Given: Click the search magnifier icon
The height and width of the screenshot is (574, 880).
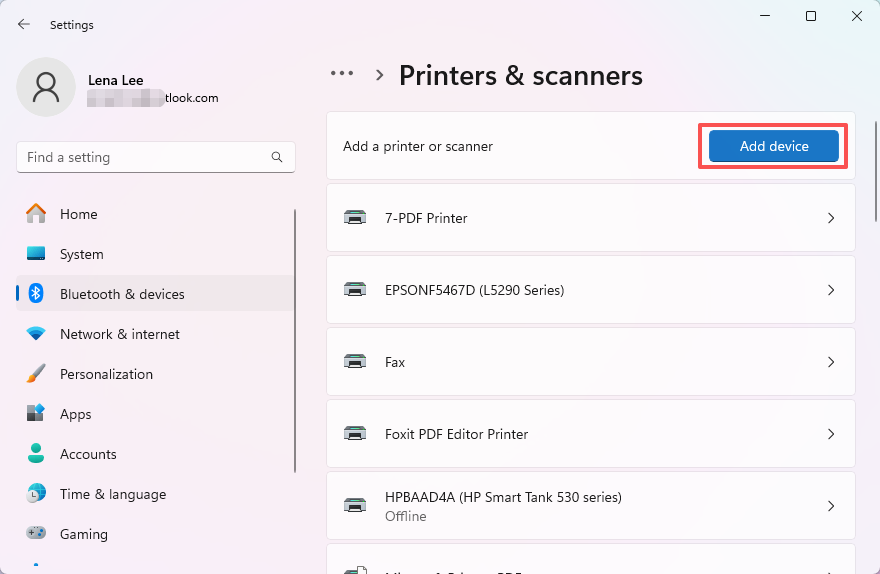Looking at the screenshot, I should 277,157.
